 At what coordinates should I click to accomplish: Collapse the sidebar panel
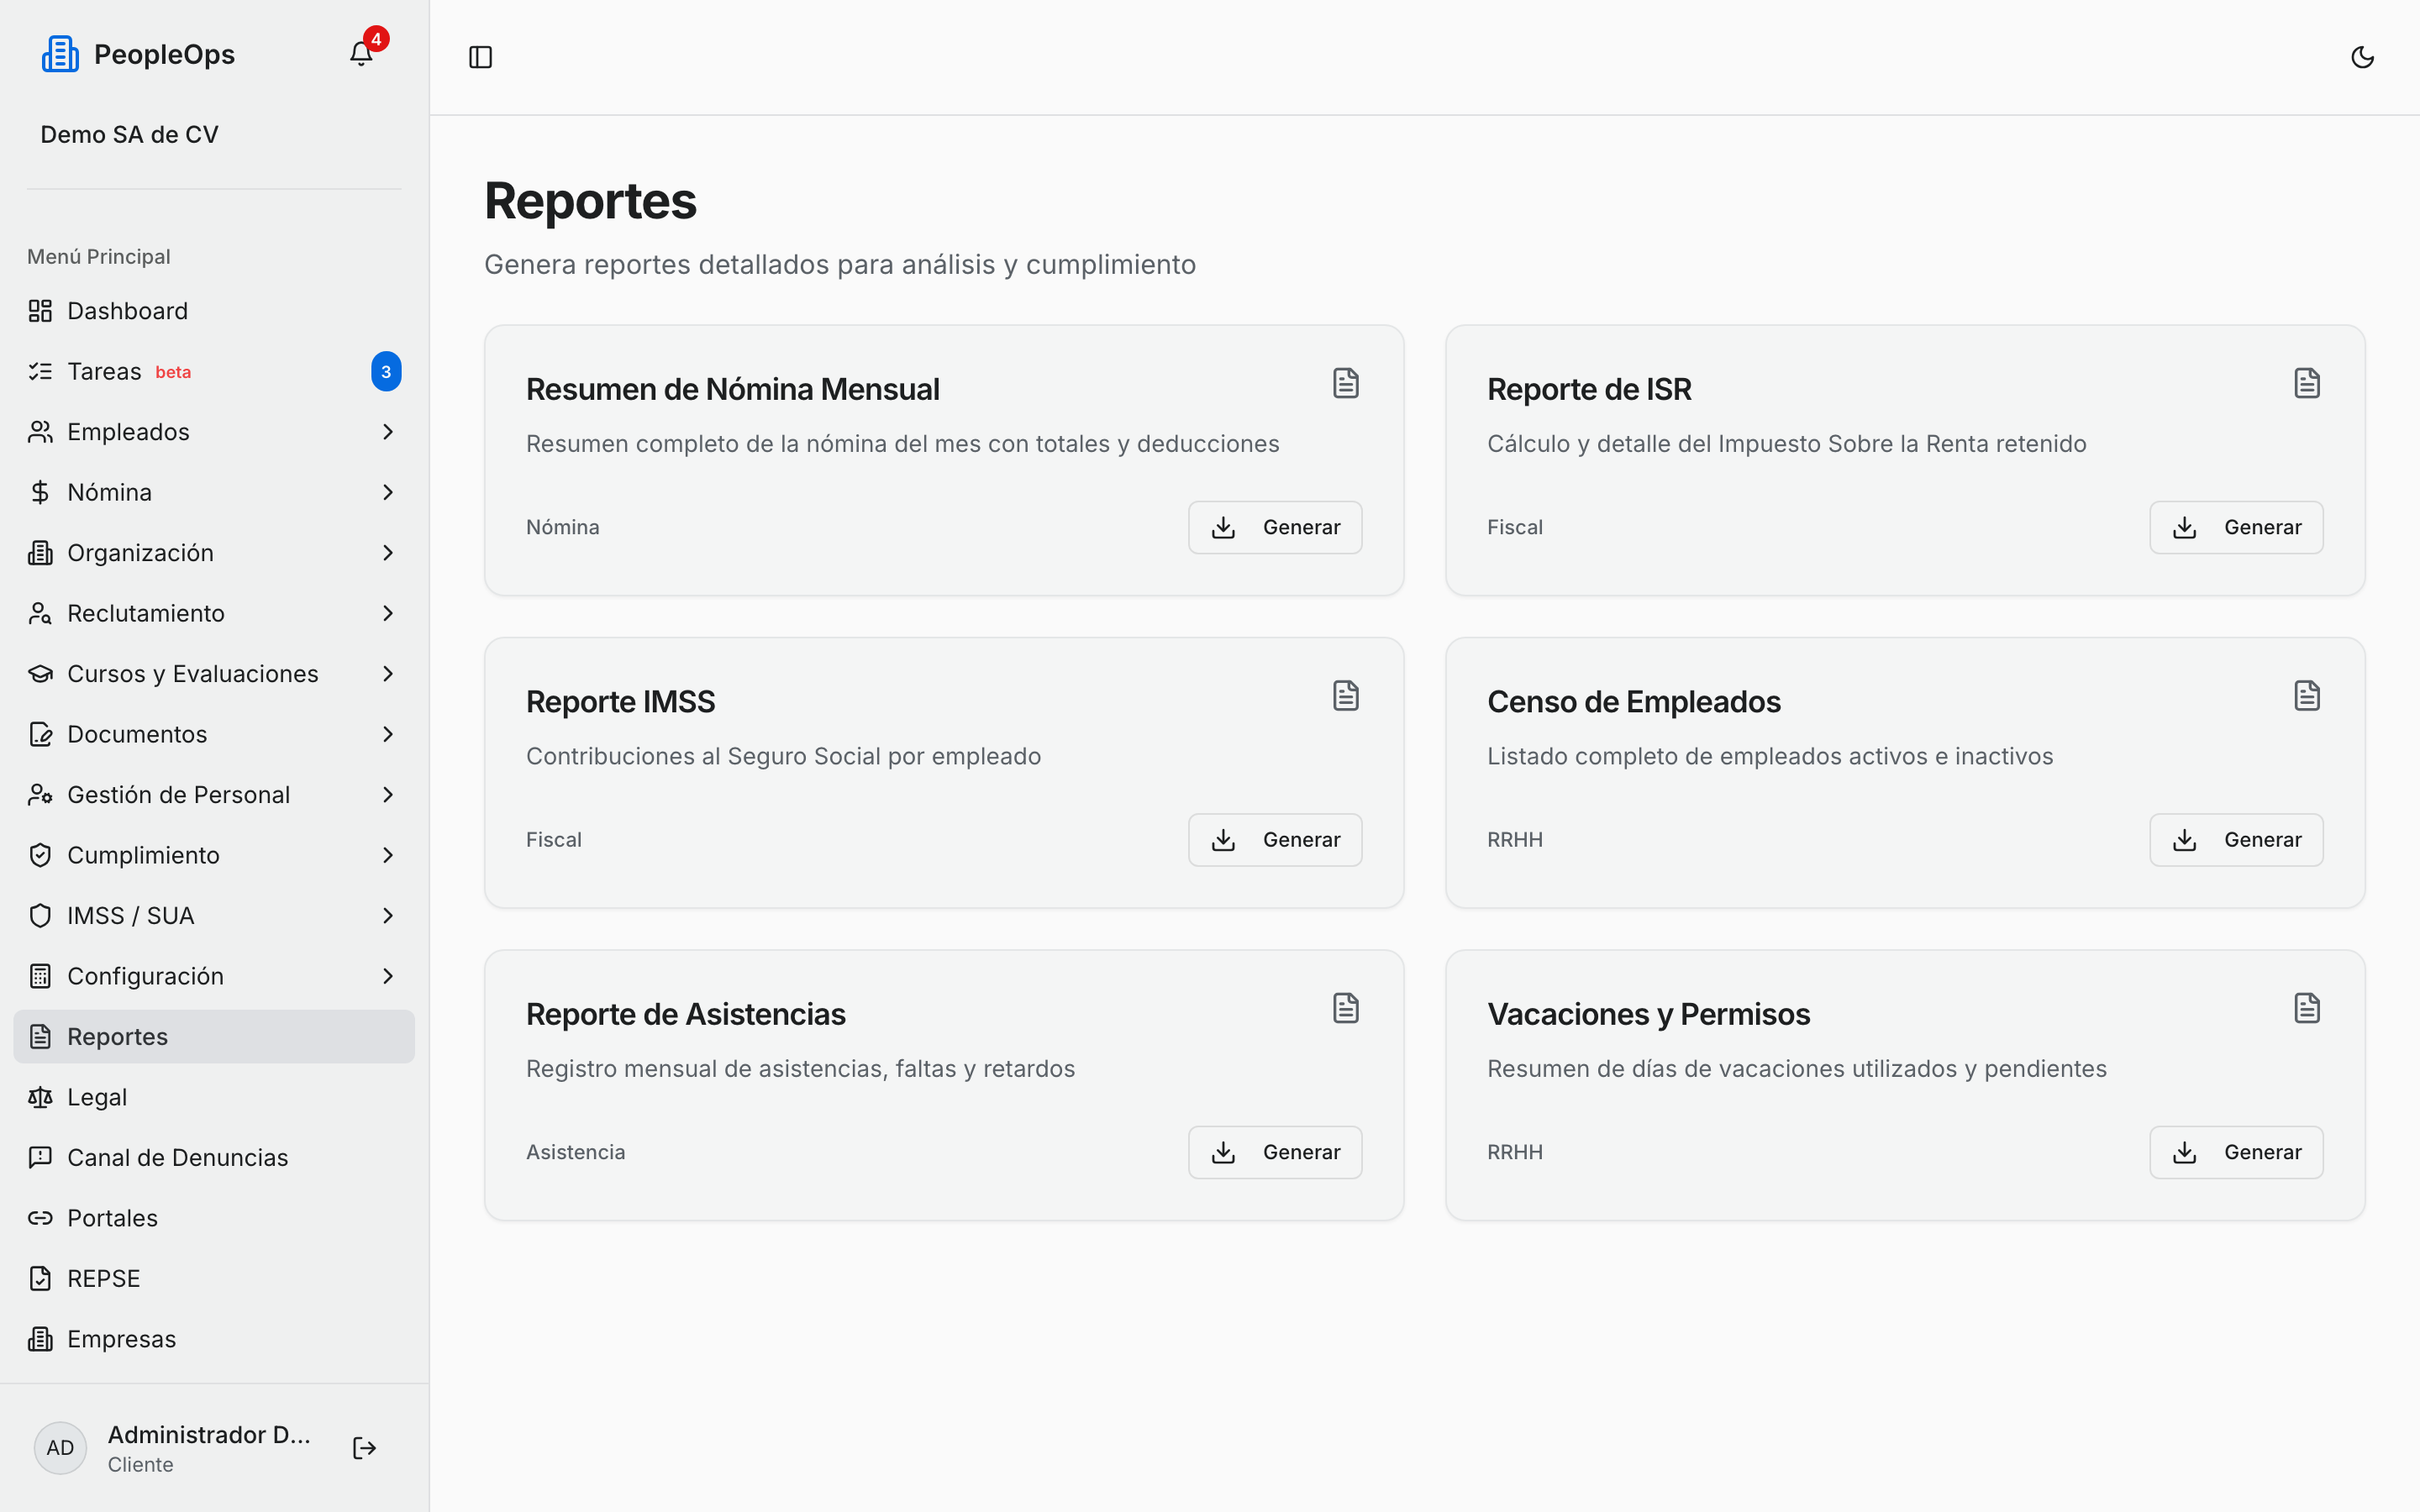click(480, 57)
